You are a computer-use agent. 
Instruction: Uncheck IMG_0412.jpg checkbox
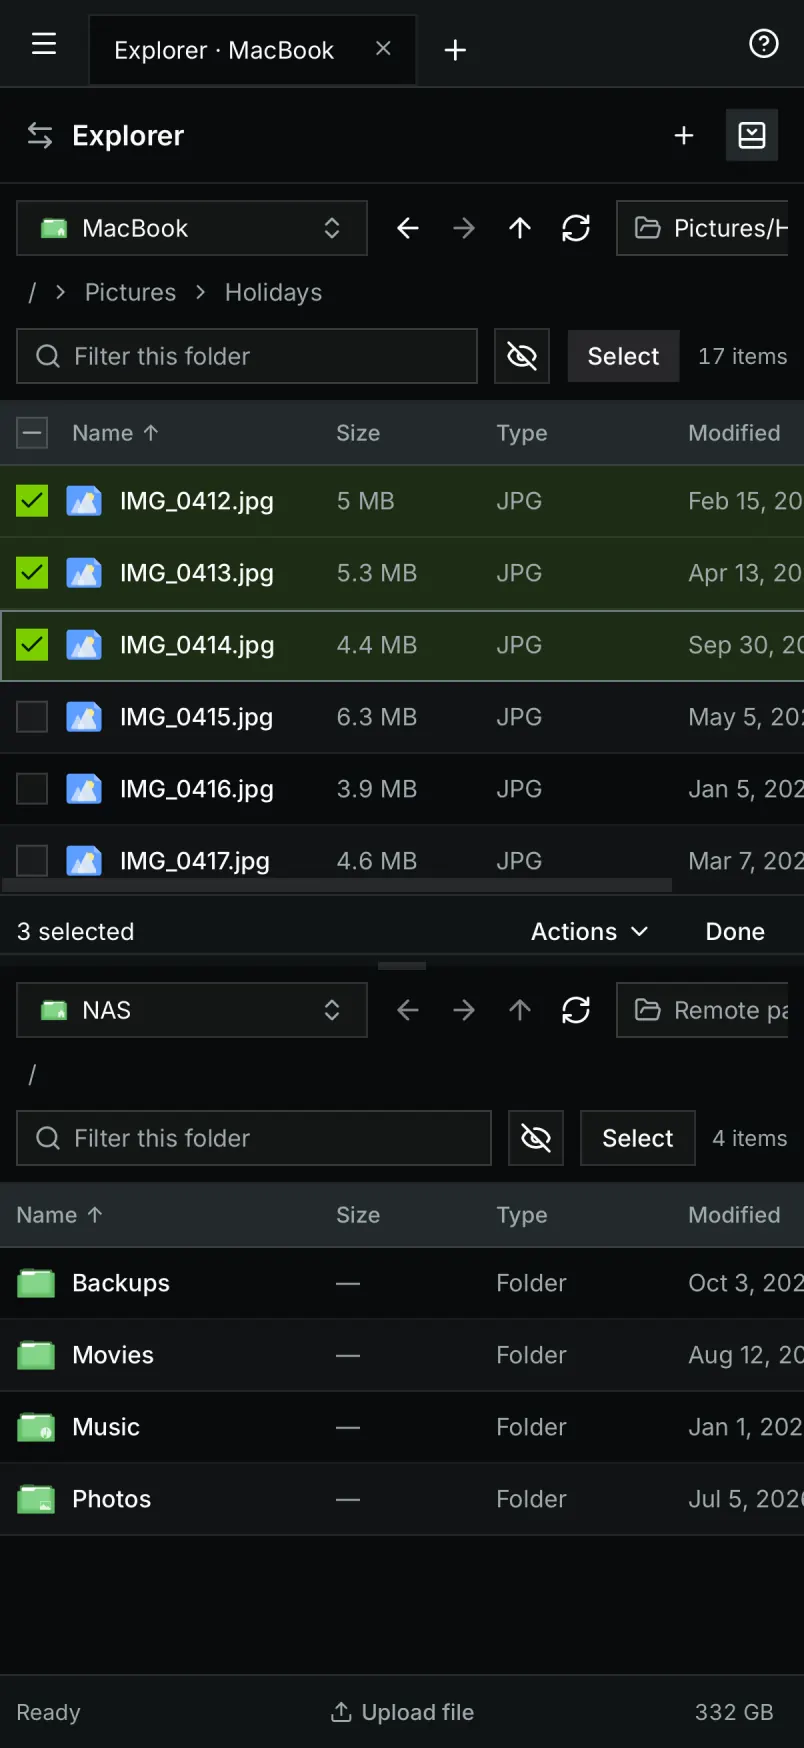click(32, 501)
